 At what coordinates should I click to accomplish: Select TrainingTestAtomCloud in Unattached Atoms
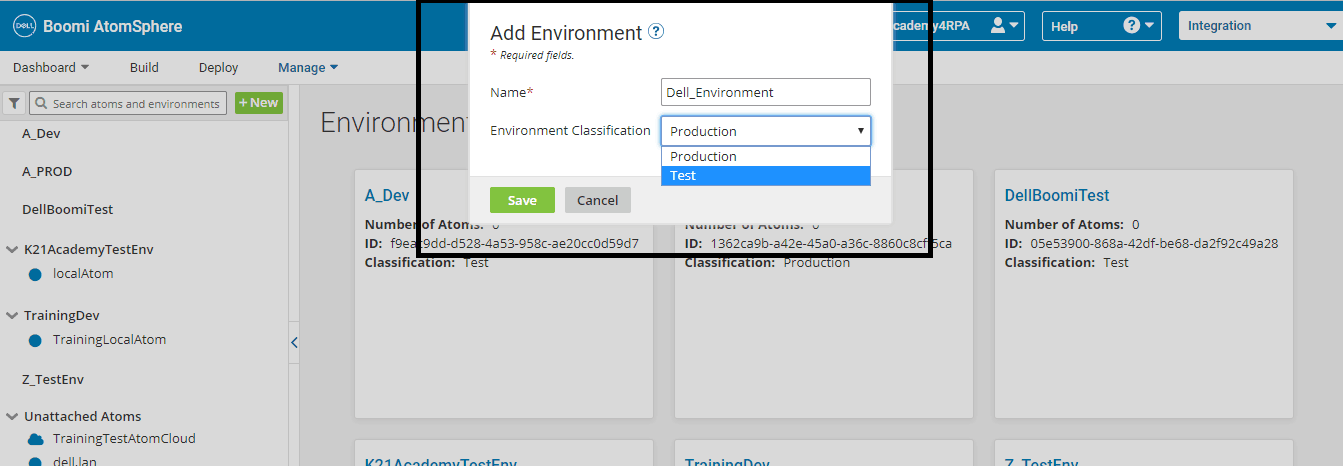pos(124,439)
